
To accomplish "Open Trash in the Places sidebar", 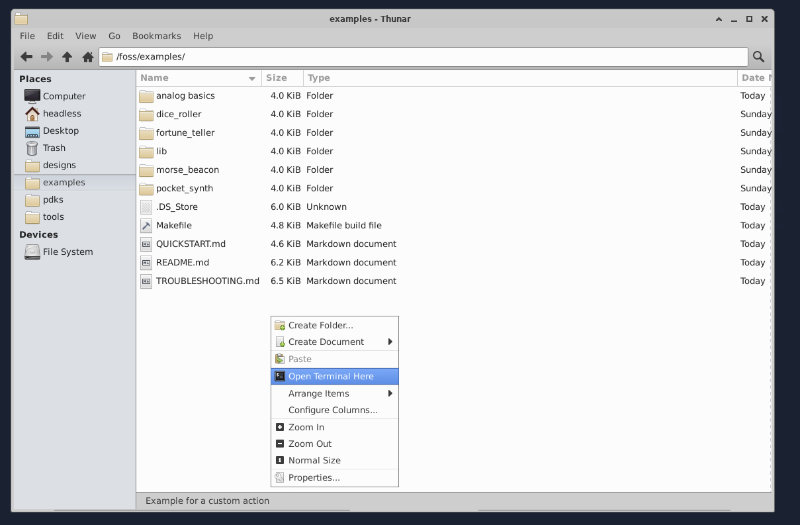I will (x=53, y=148).
